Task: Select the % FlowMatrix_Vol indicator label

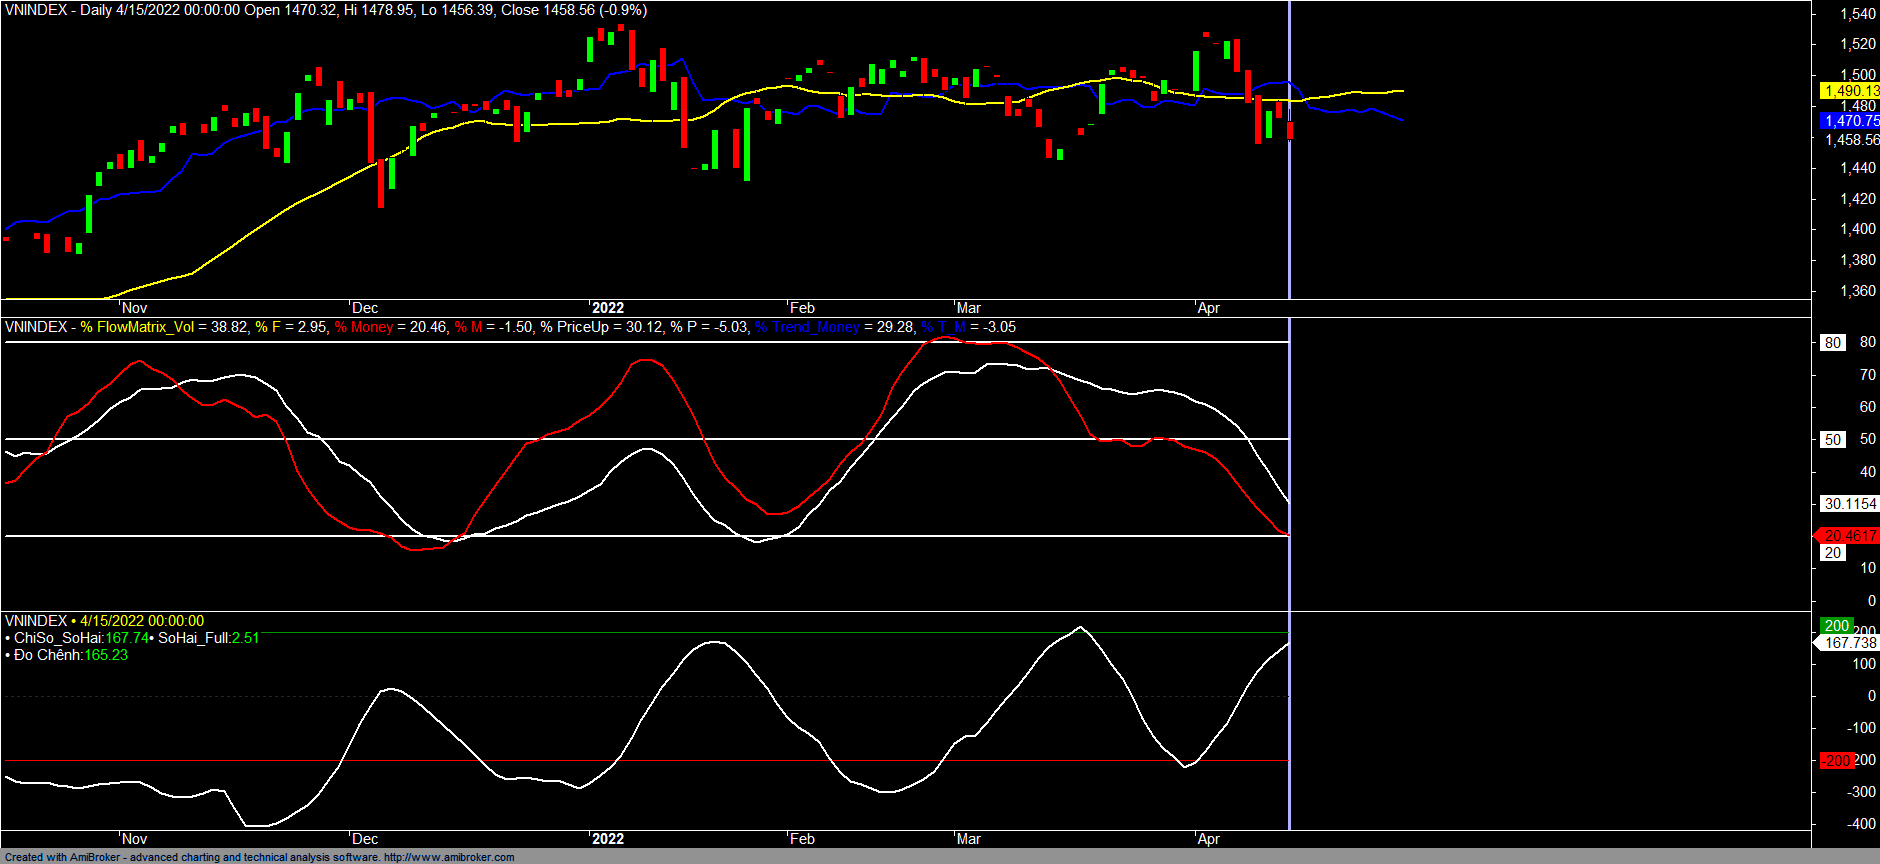Action: pos(137,327)
